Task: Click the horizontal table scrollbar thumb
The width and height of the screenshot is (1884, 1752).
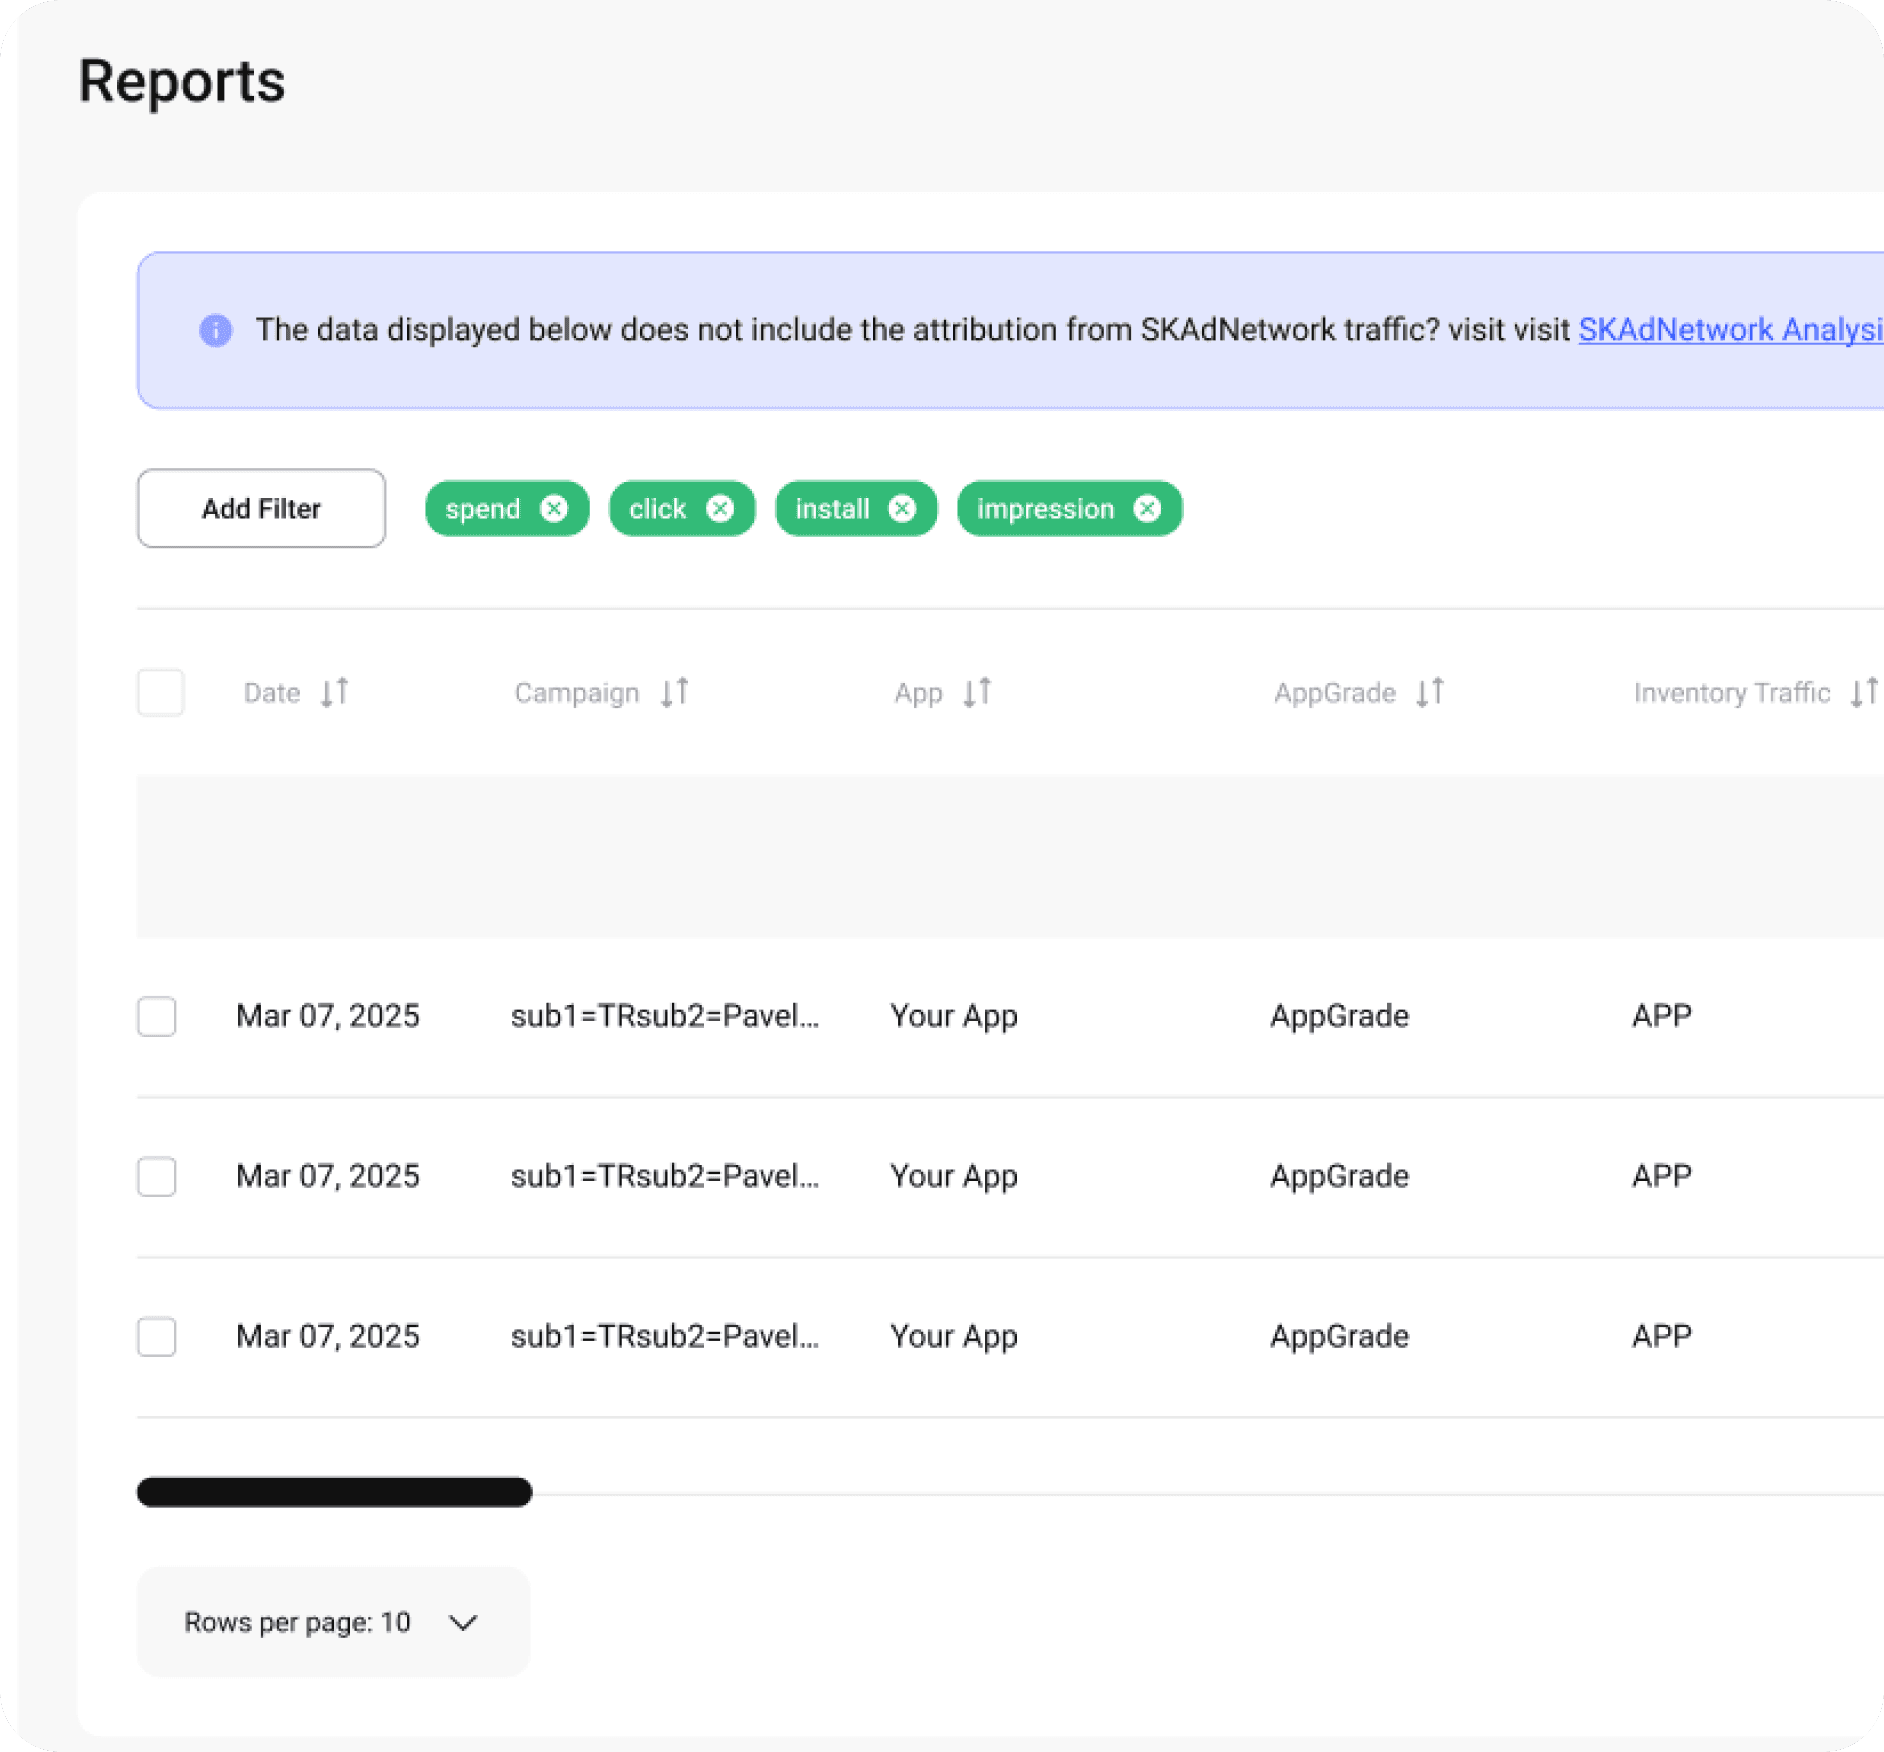Action: [x=334, y=1492]
